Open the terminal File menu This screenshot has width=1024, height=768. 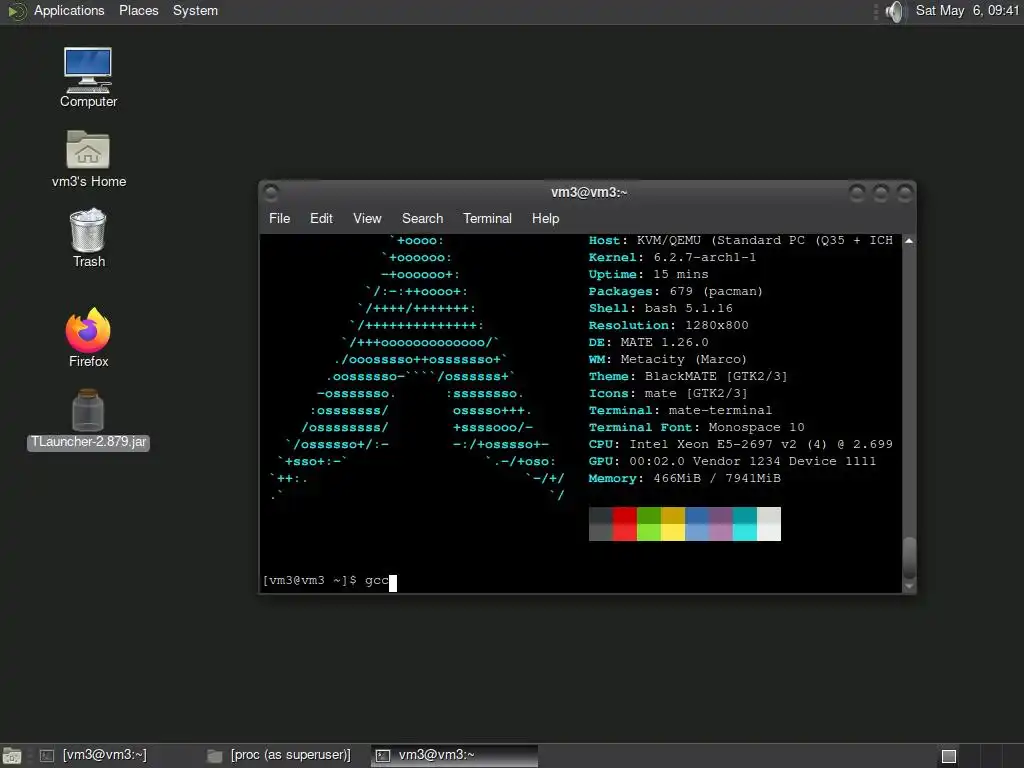click(x=280, y=218)
